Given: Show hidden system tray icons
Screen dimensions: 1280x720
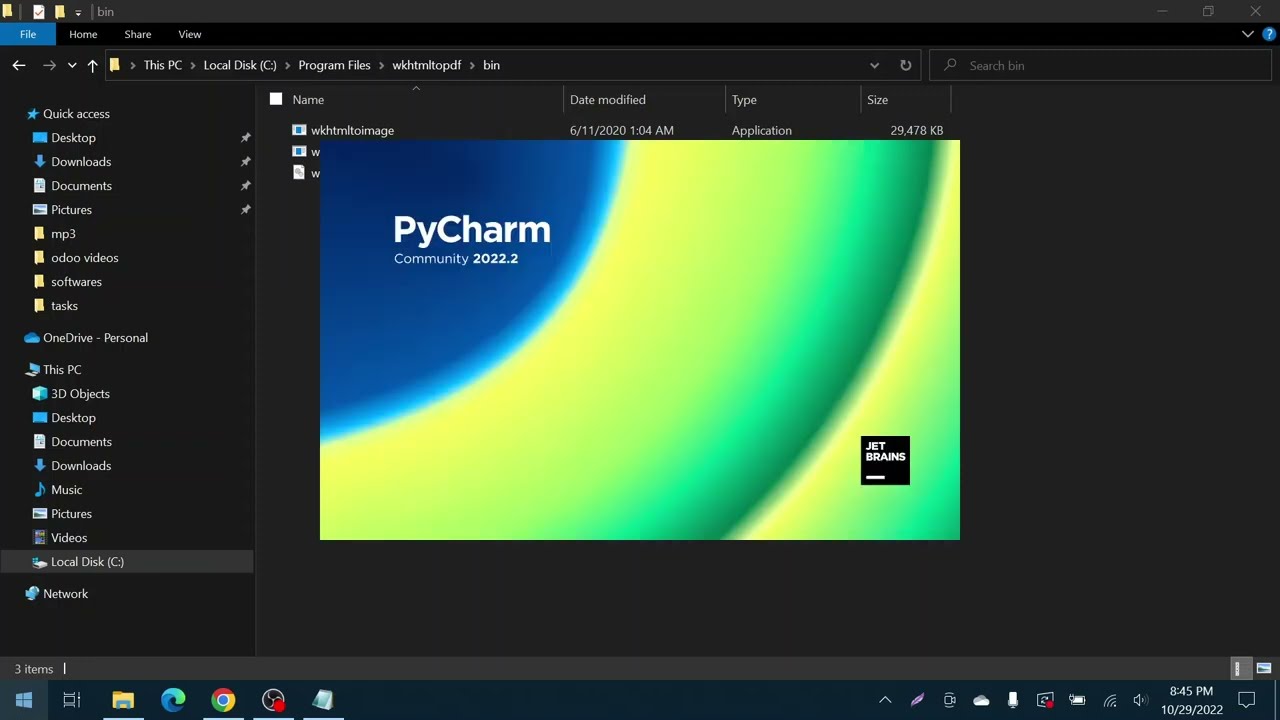Looking at the screenshot, I should (885, 700).
